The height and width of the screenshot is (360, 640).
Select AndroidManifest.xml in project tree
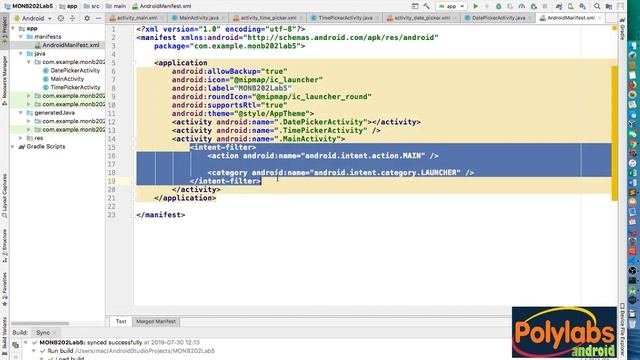(x=71, y=45)
